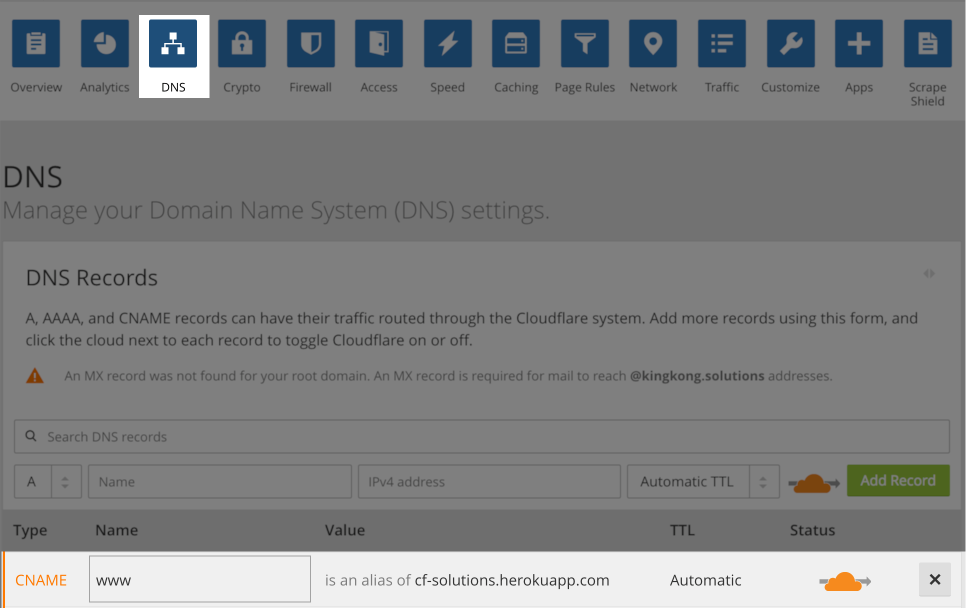Open the Overview section icon
Viewport: 966px width, 608px height.
pyautogui.click(x=36, y=44)
